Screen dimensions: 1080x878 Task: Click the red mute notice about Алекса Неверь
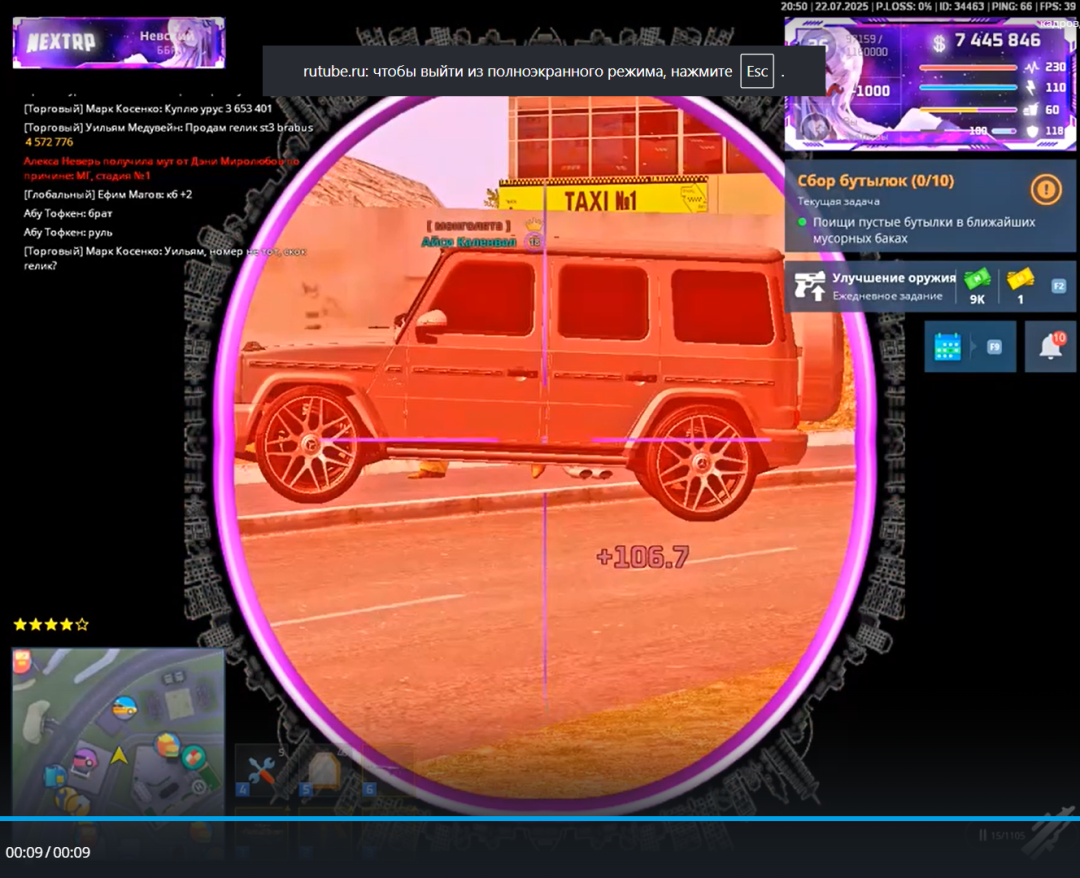tap(161, 168)
